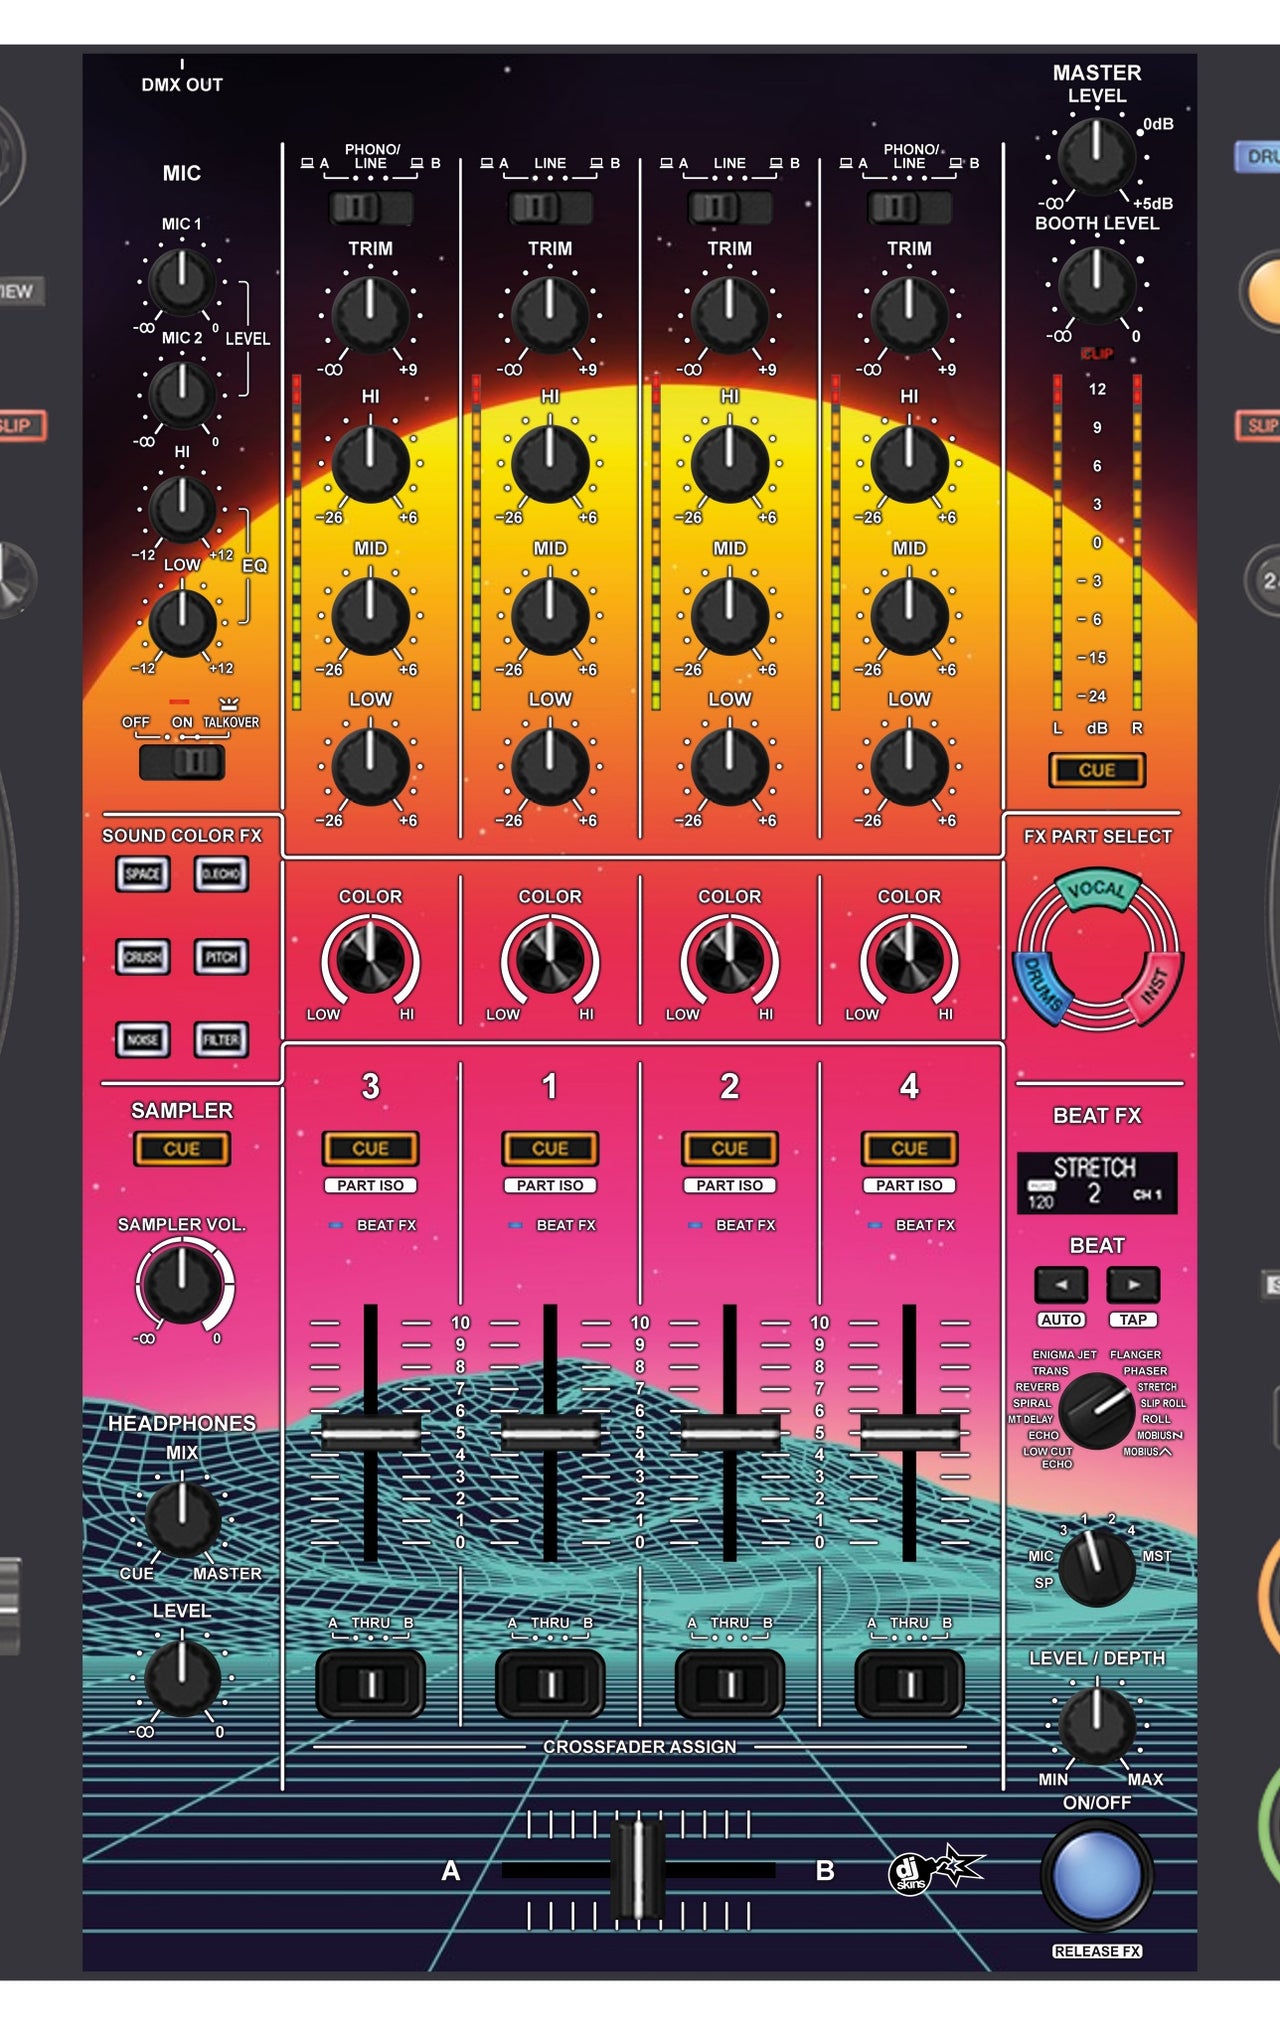
Task: Toggle the Master CUE button
Action: point(1097,770)
